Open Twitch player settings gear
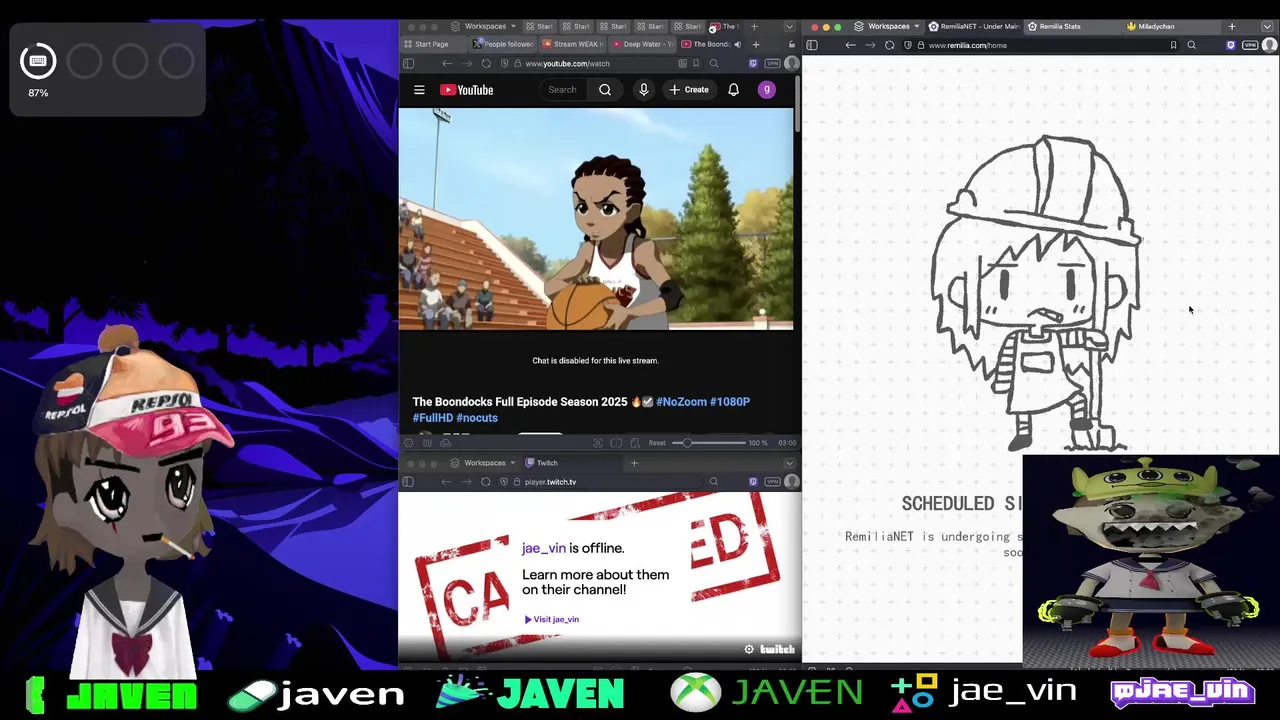Viewport: 1280px width, 720px height. [749, 649]
